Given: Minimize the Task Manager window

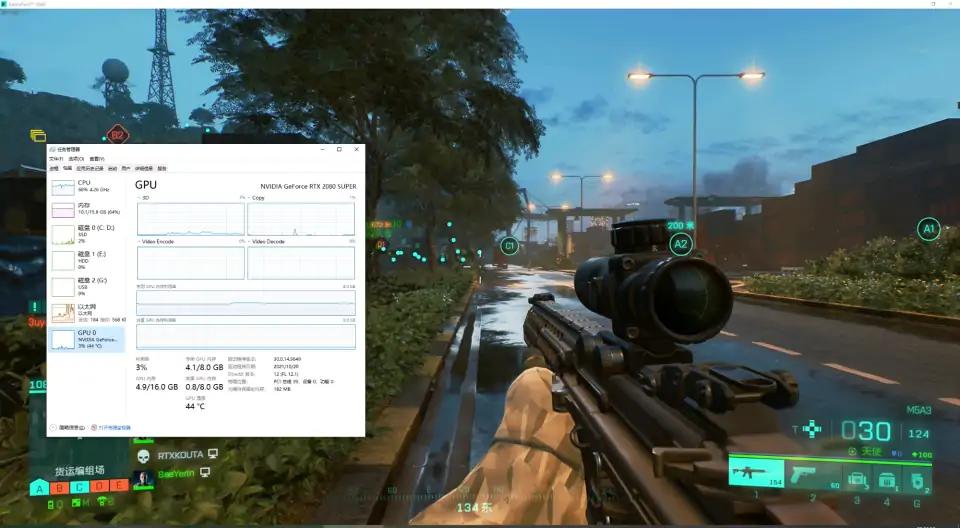Looking at the screenshot, I should [323, 149].
